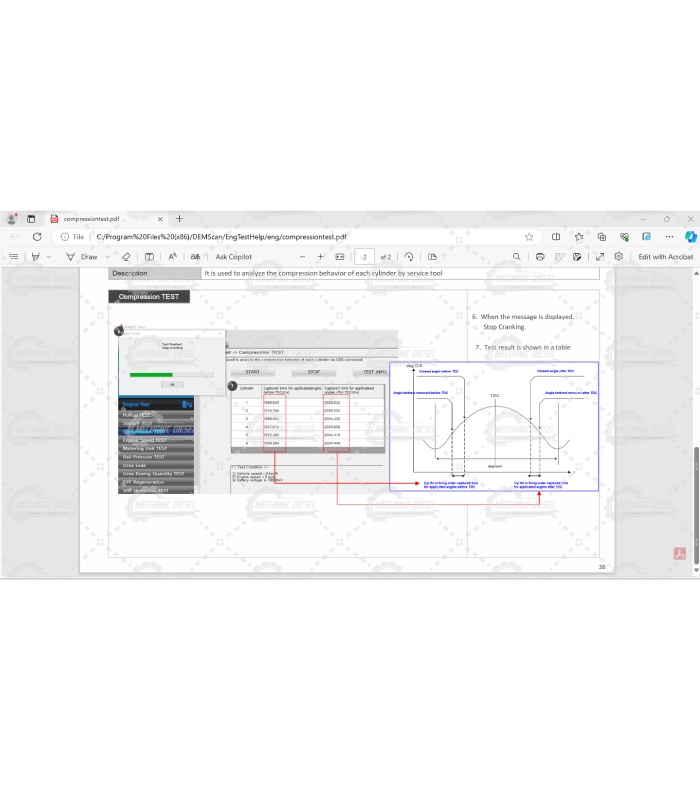Toggle the Draw tool
This screenshot has height=800, width=700.
(x=83, y=257)
